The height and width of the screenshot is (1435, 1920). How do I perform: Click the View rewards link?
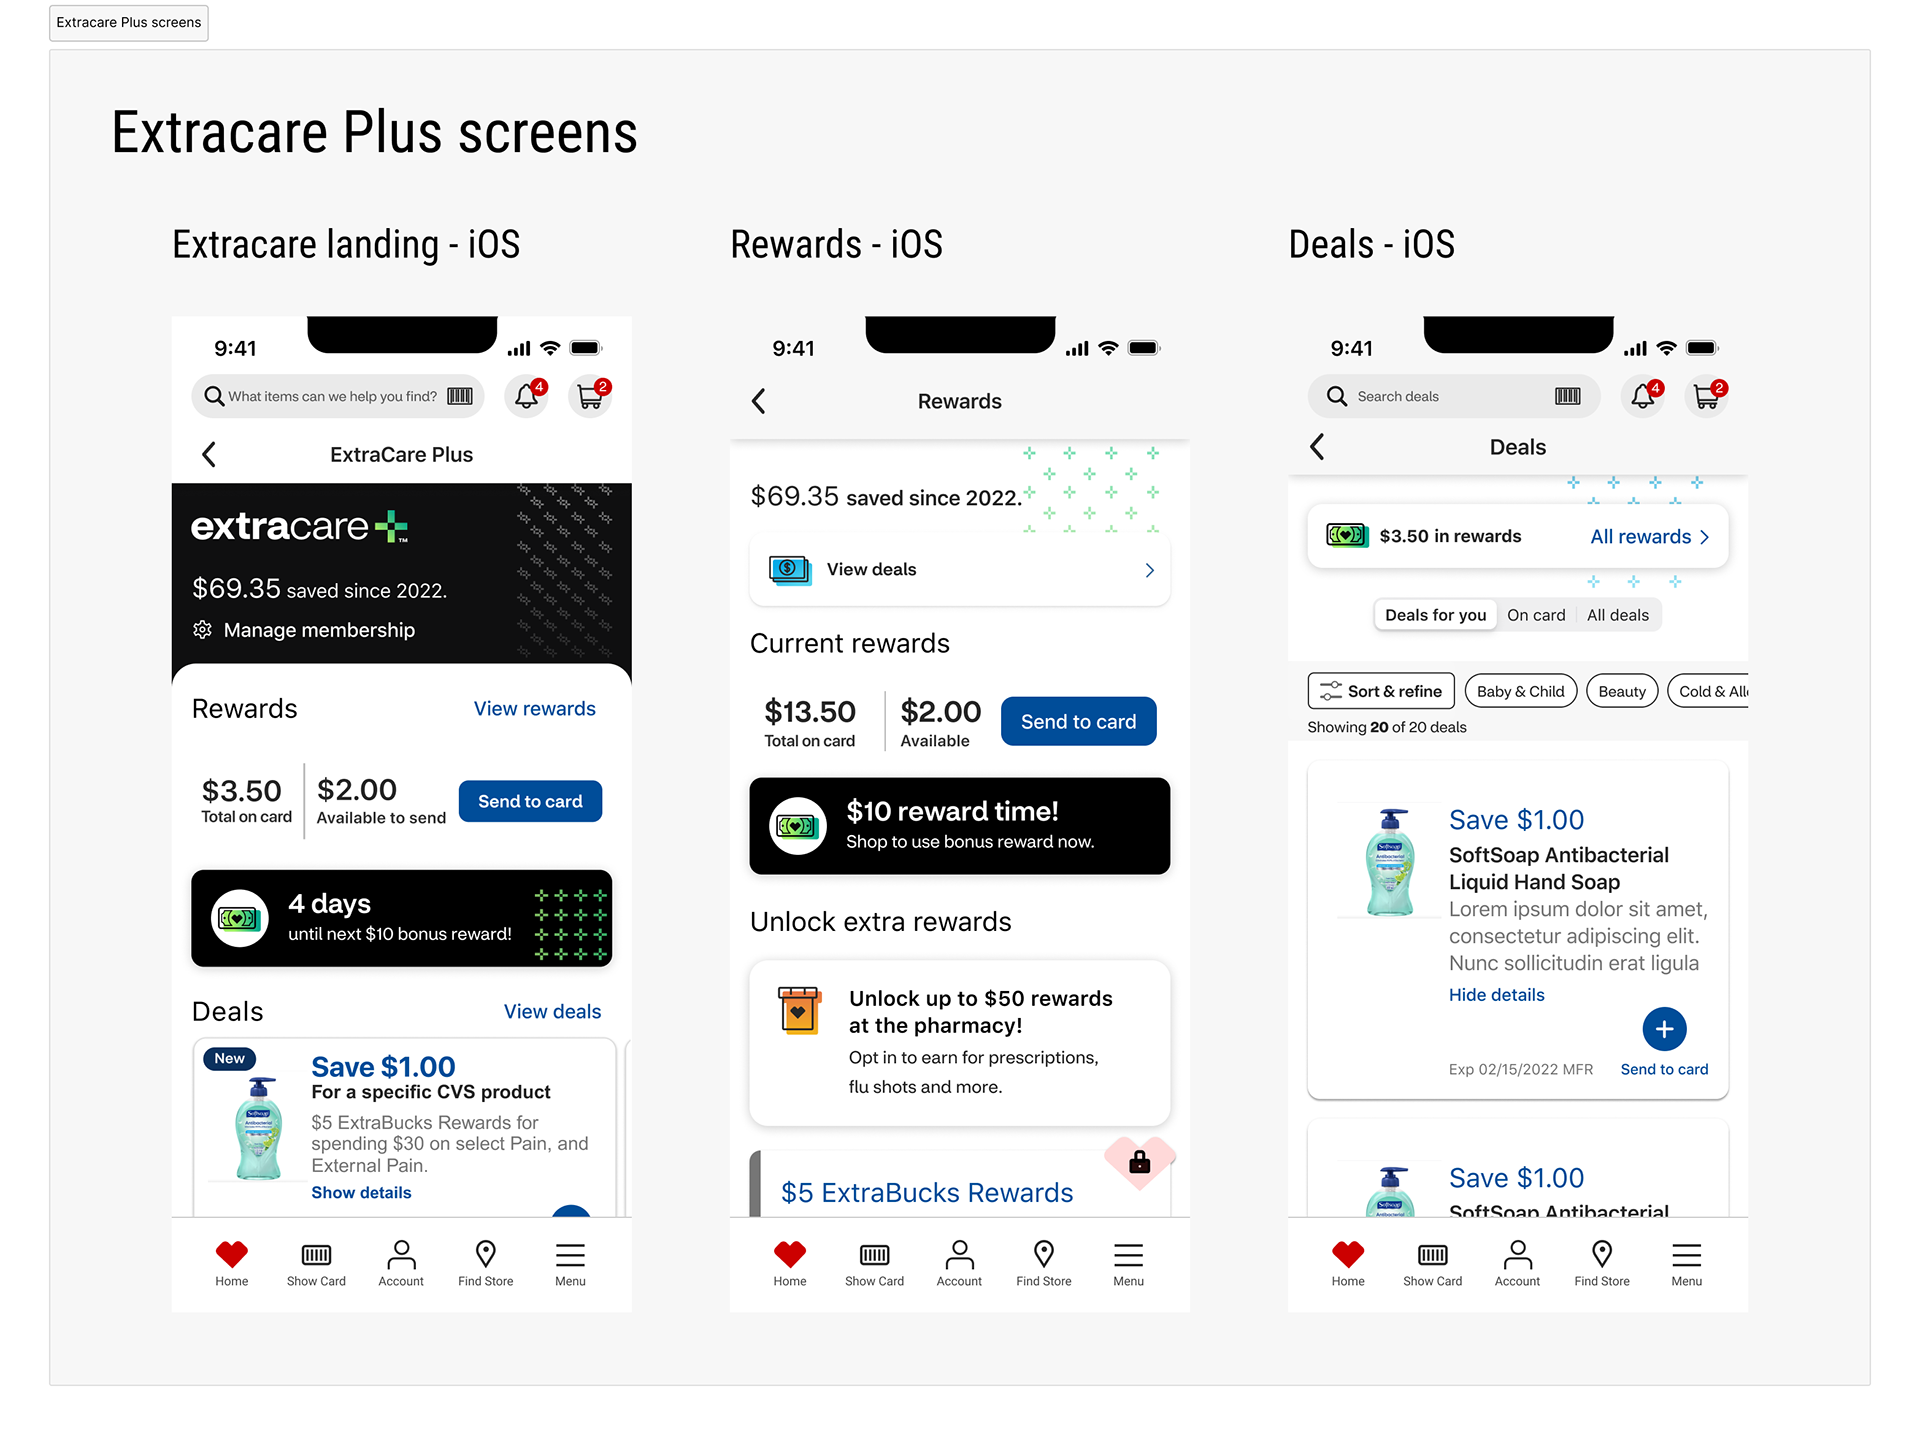point(534,708)
